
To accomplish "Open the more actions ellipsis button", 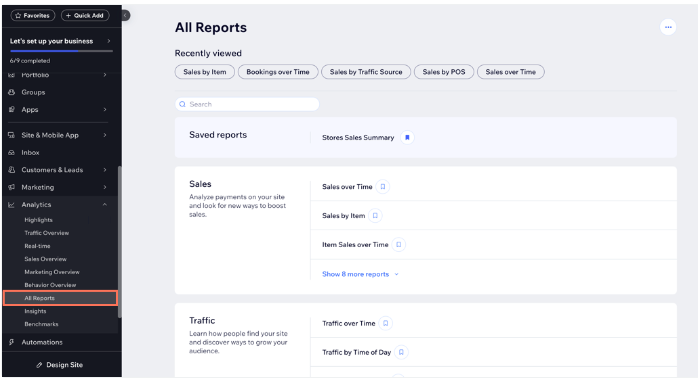I will 668,27.
